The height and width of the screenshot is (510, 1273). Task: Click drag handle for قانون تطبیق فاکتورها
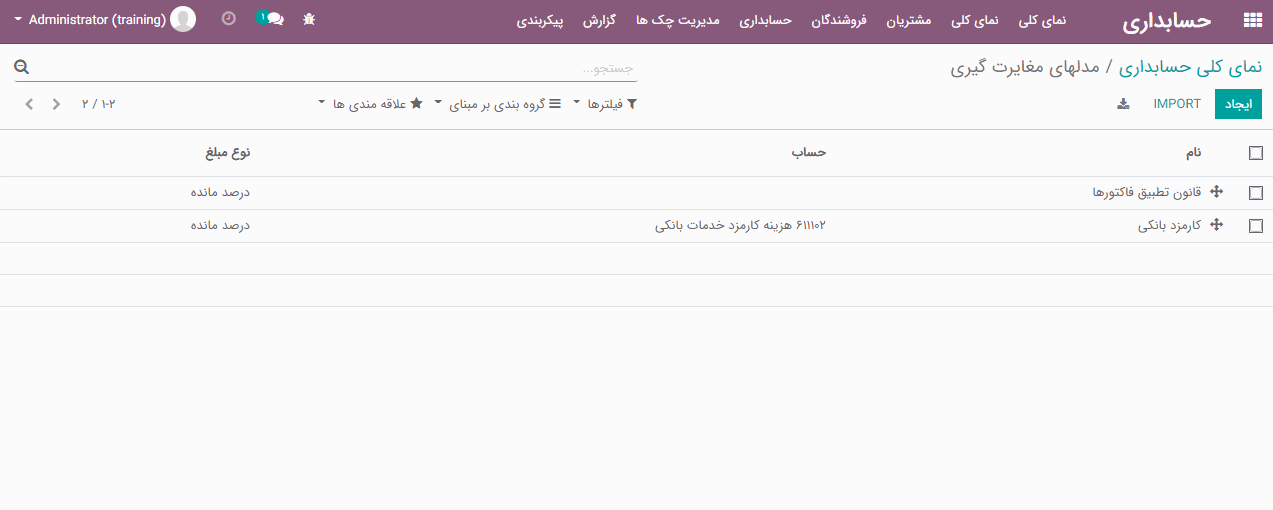pos(1217,192)
